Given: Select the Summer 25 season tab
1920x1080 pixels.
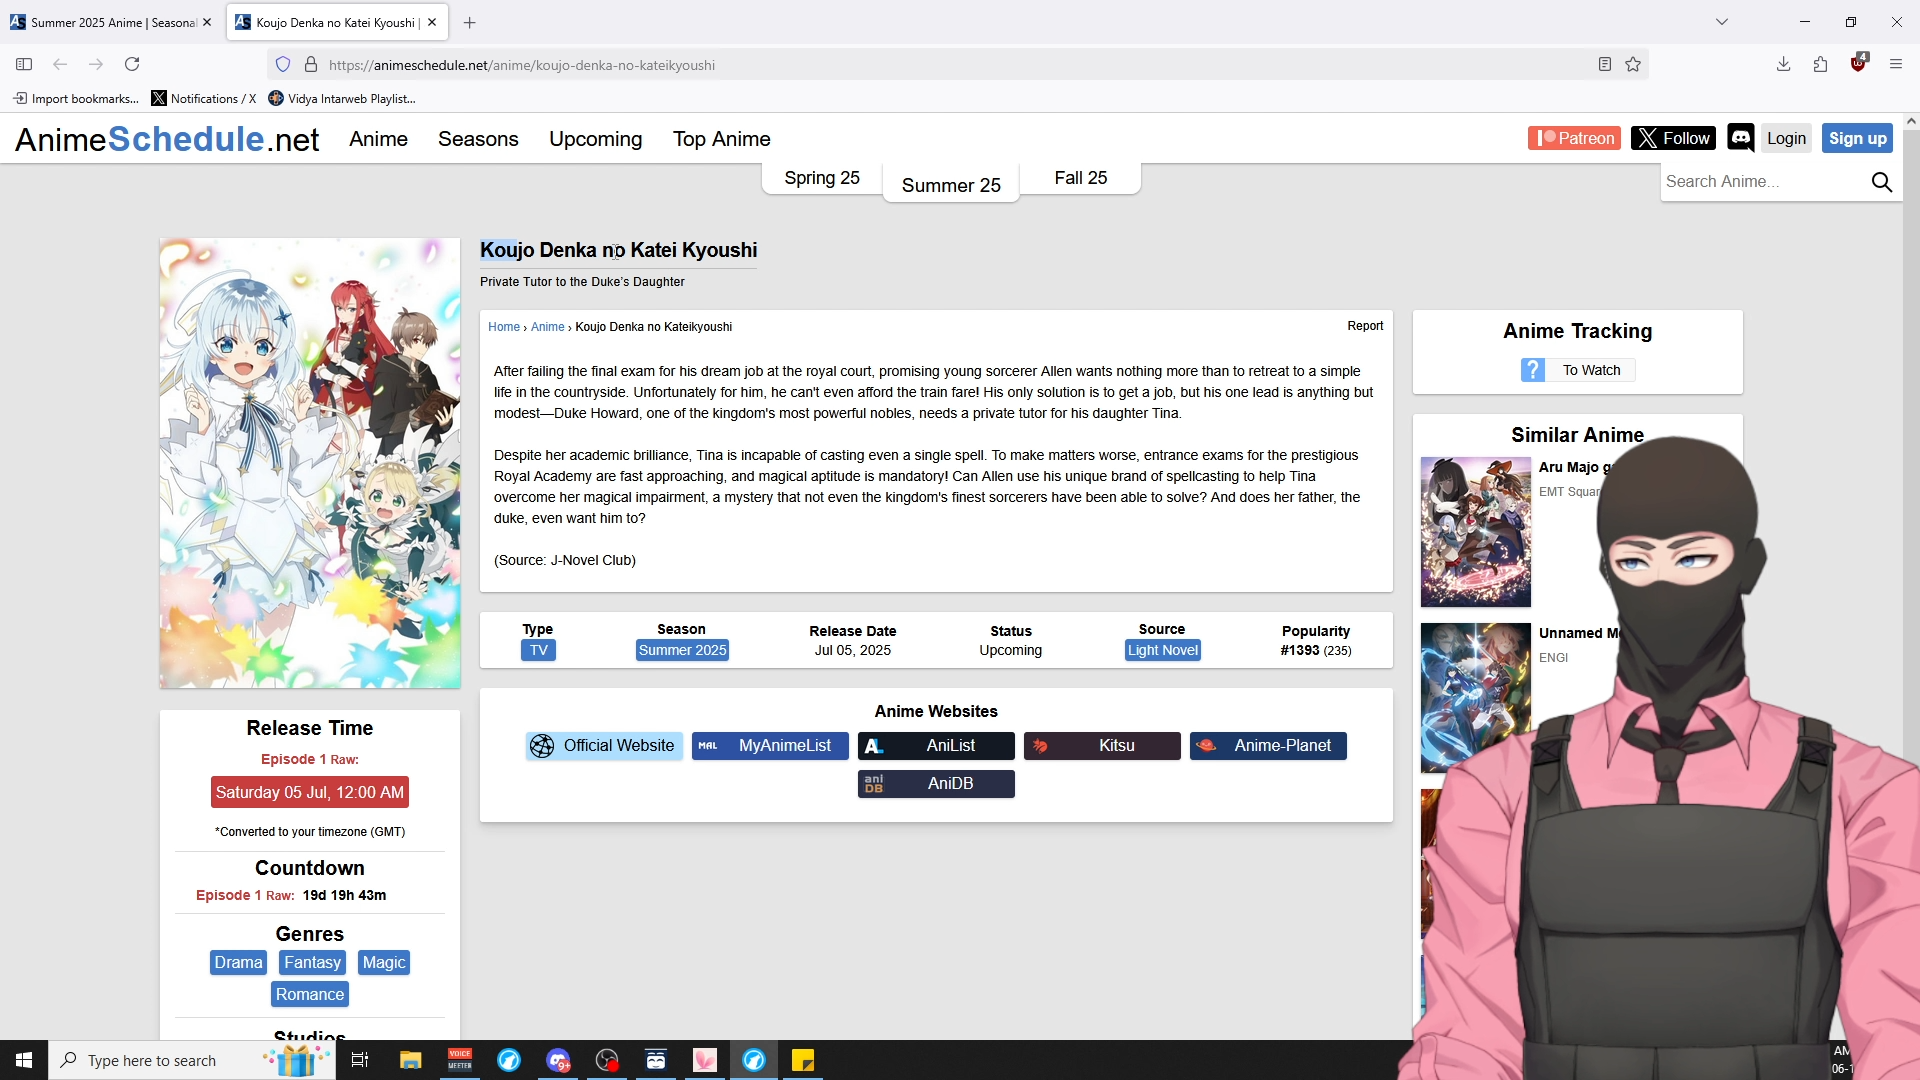Looking at the screenshot, I should point(951,185).
